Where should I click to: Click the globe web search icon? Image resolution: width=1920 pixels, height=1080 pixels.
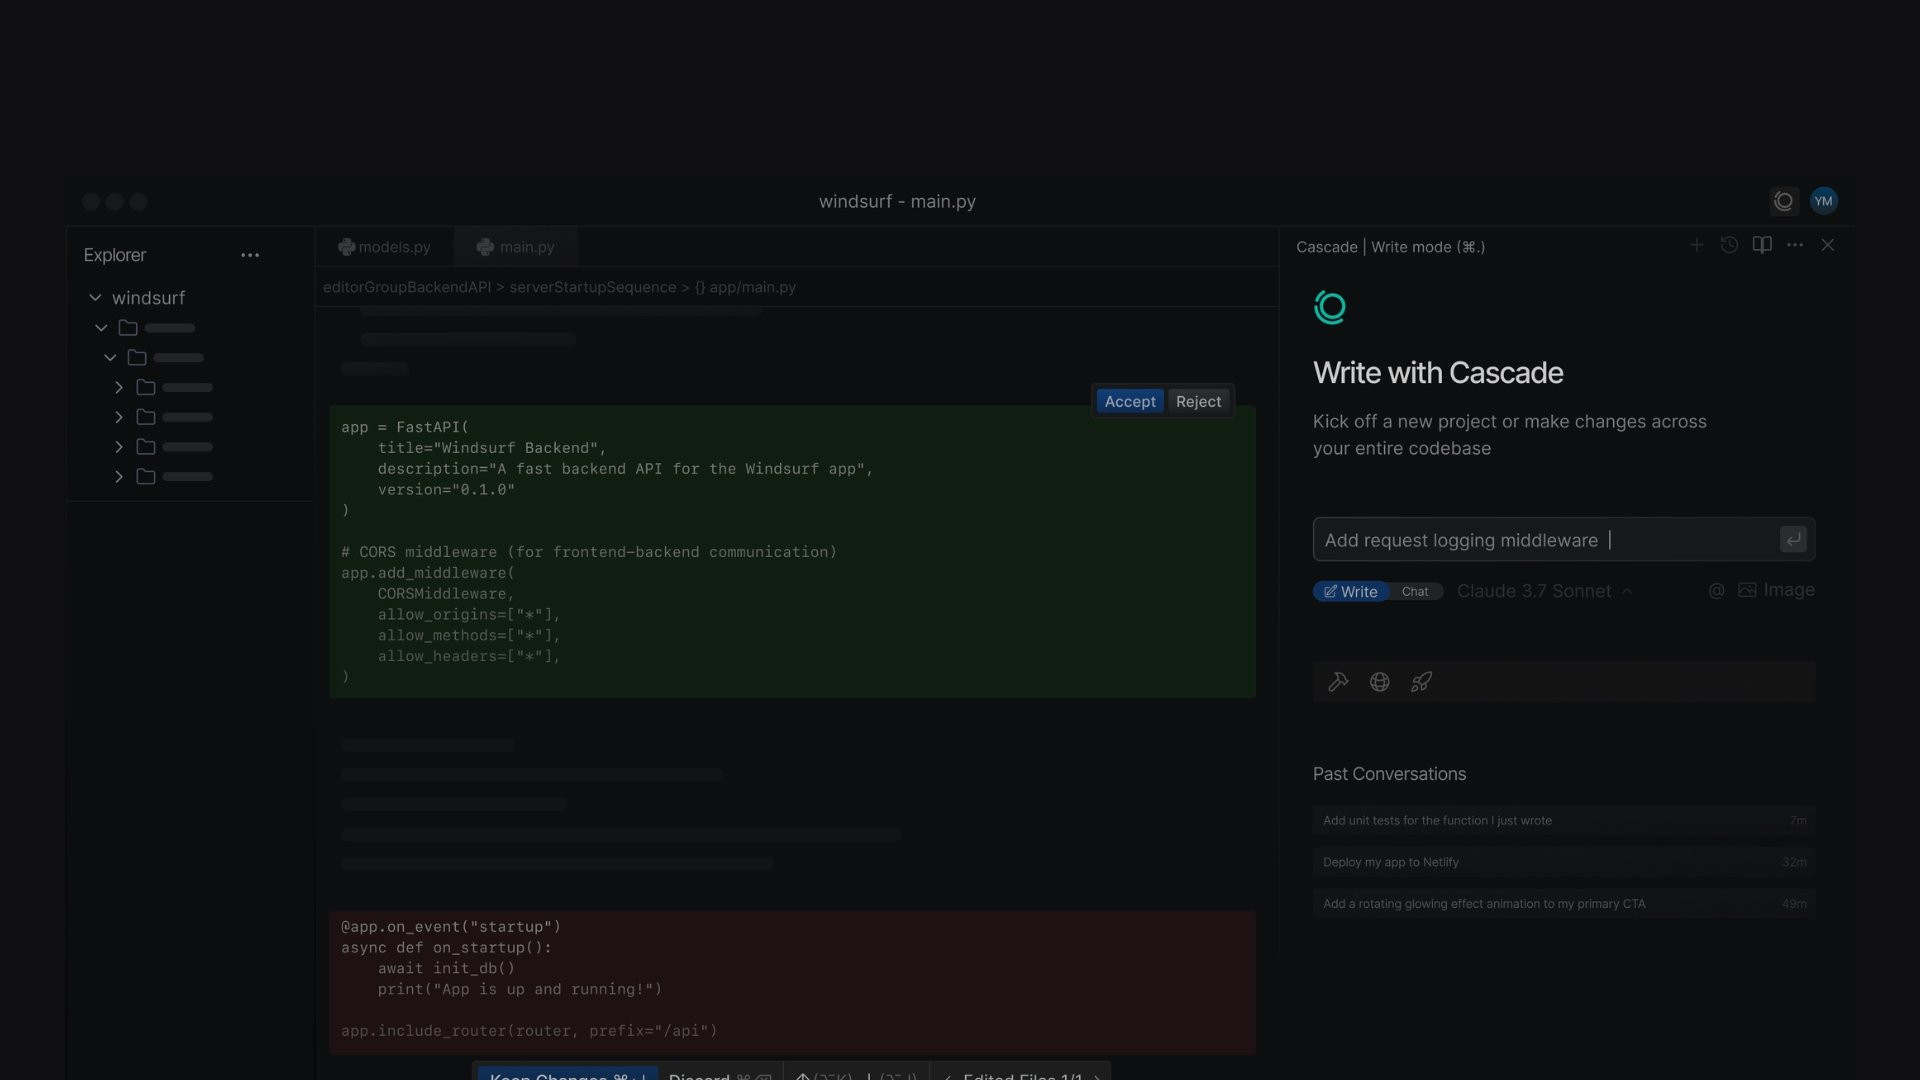coord(1380,682)
